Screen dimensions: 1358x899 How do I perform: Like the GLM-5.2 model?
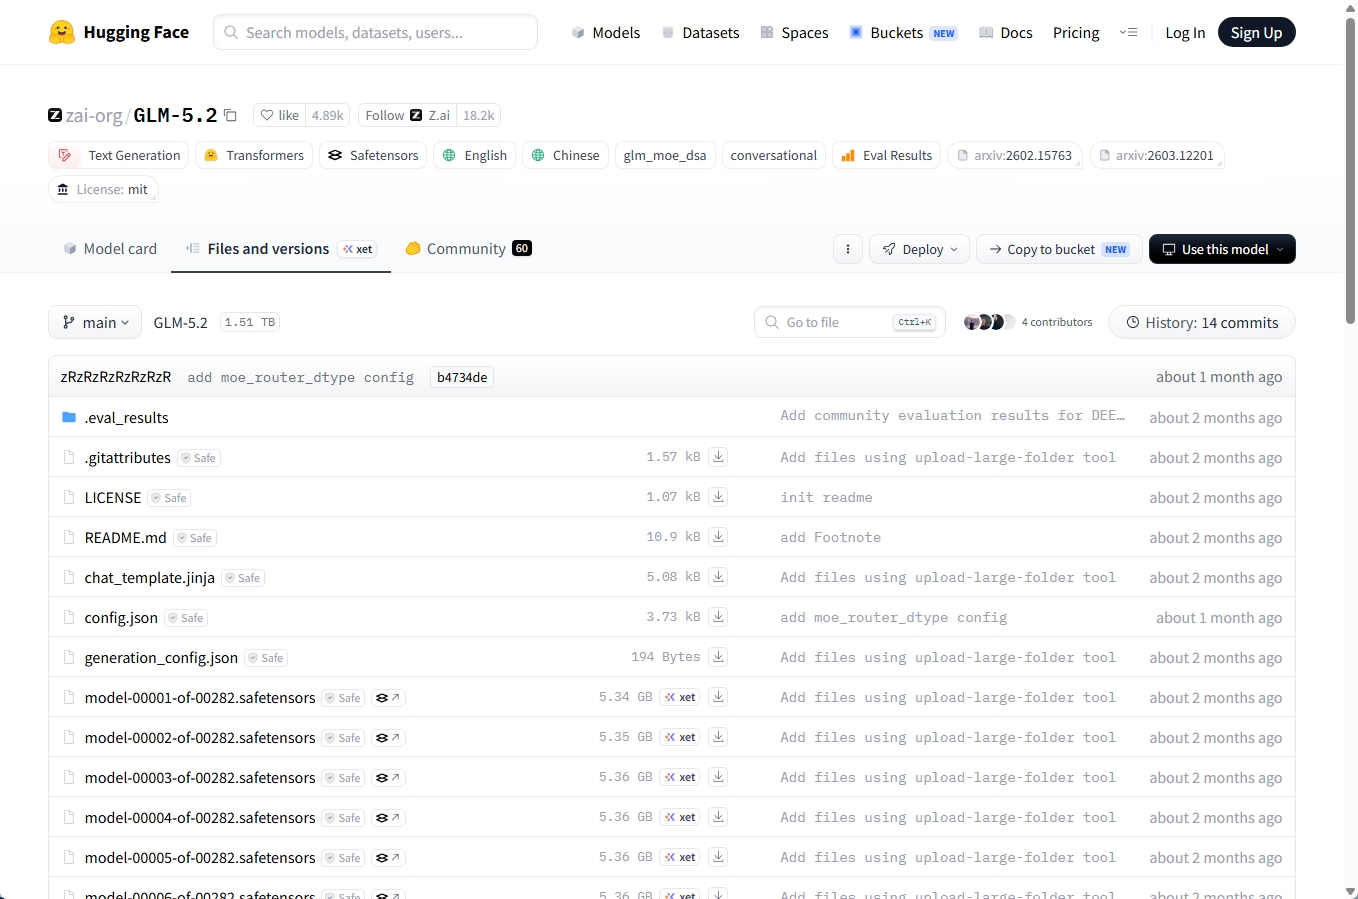pyautogui.click(x=280, y=115)
